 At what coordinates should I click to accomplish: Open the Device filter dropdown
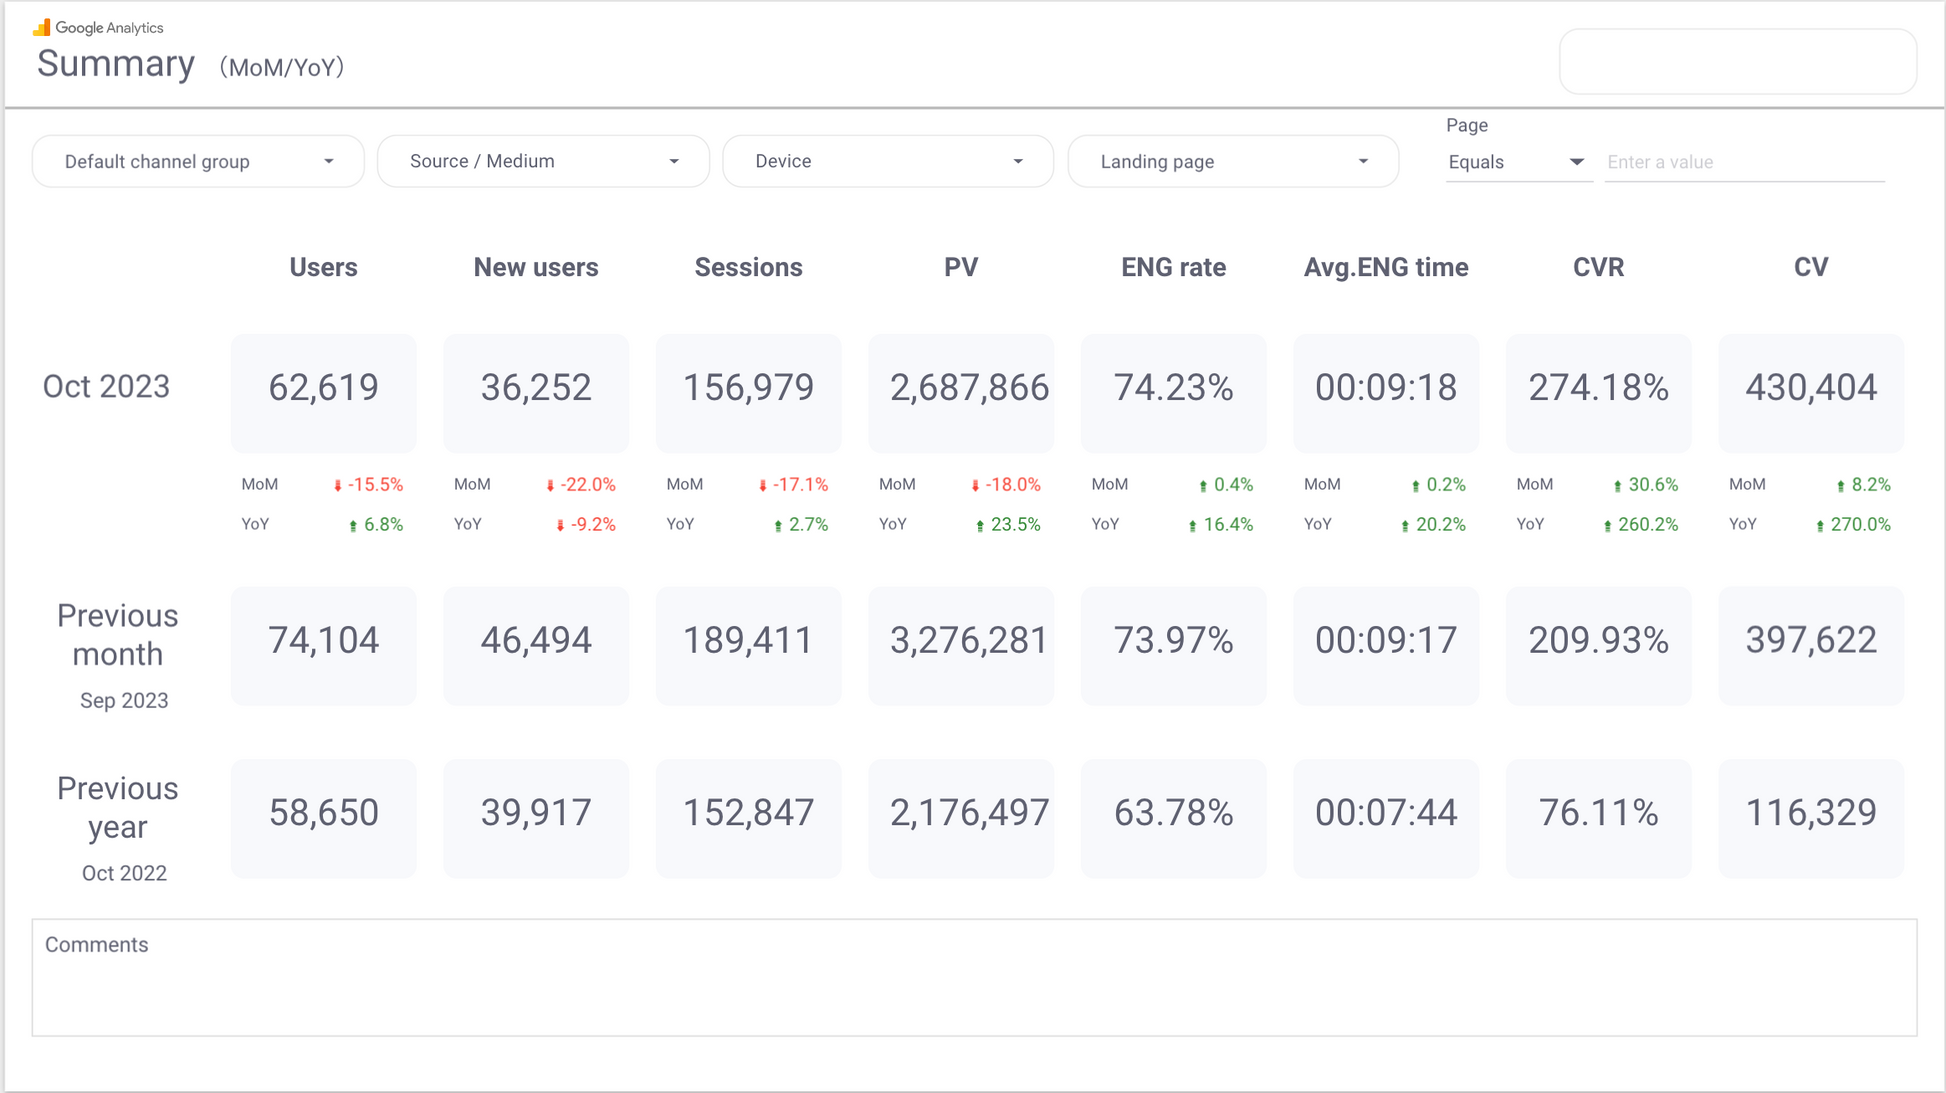pyautogui.click(x=888, y=162)
